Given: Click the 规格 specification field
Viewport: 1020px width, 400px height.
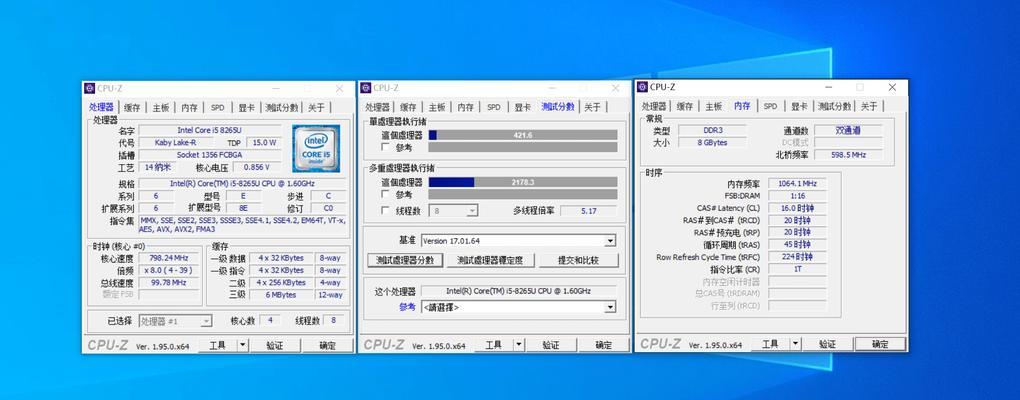Looking at the screenshot, I should coord(243,183).
